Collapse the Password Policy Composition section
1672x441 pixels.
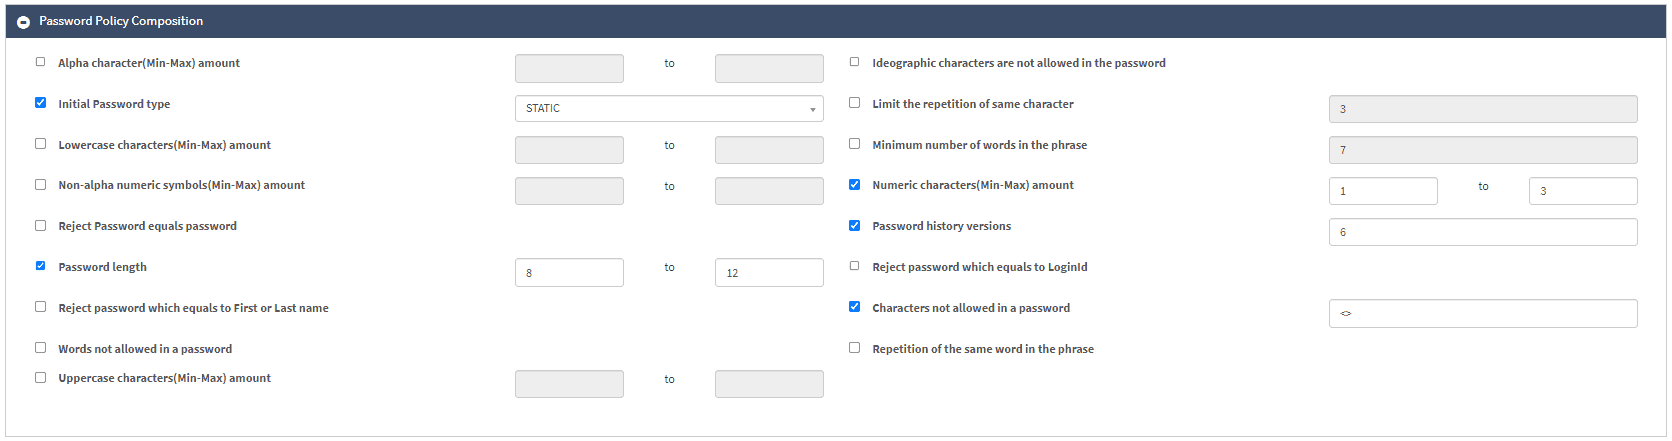tap(23, 21)
